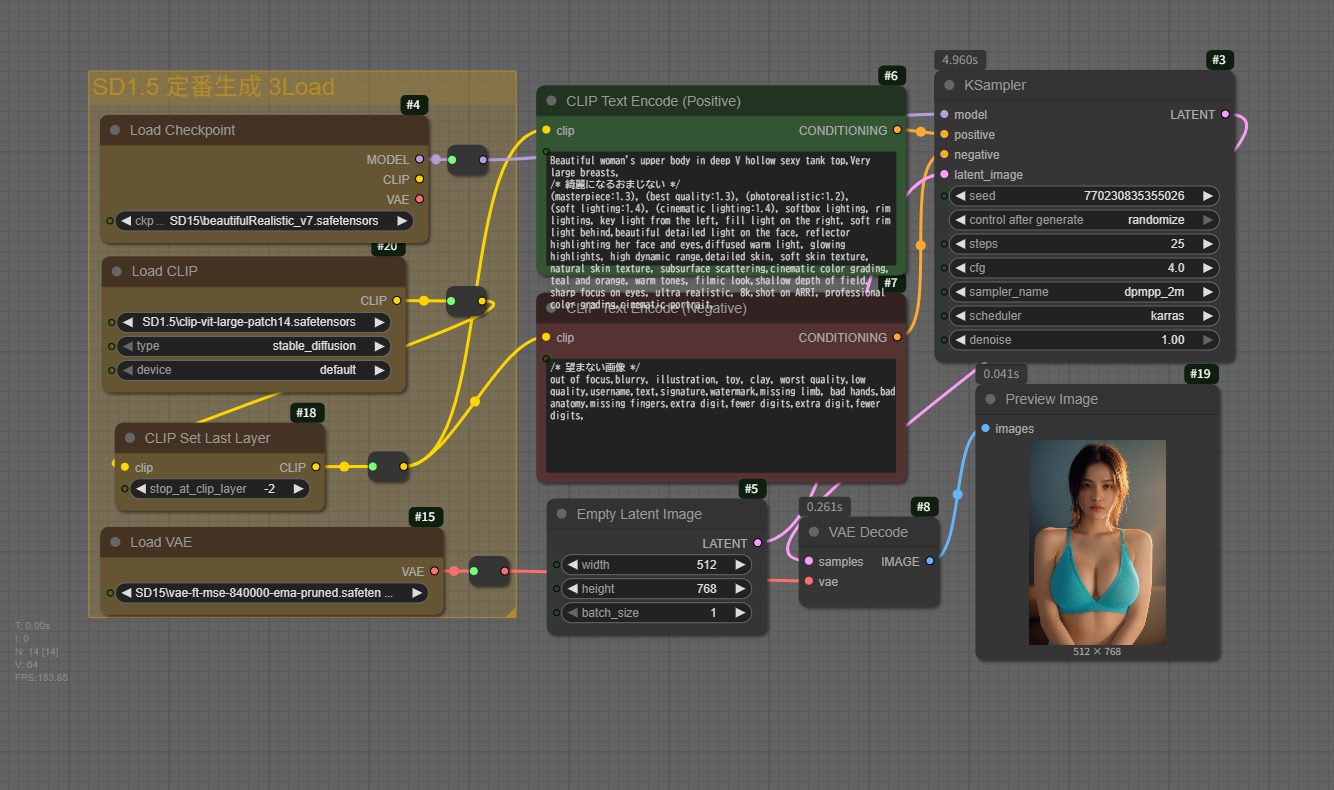Collapse the VAE Decode node

pos(814,532)
